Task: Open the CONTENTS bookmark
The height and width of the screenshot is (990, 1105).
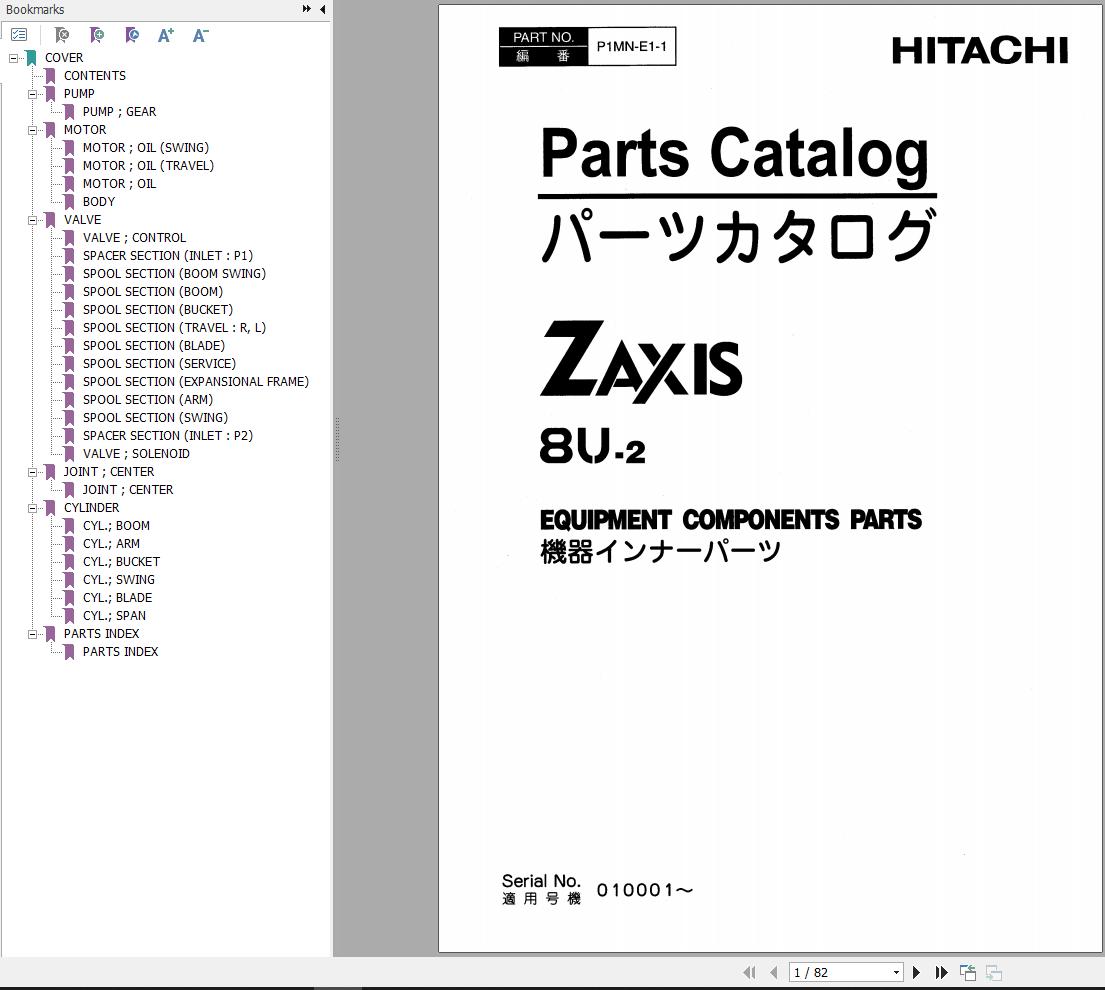Action: pyautogui.click(x=94, y=75)
